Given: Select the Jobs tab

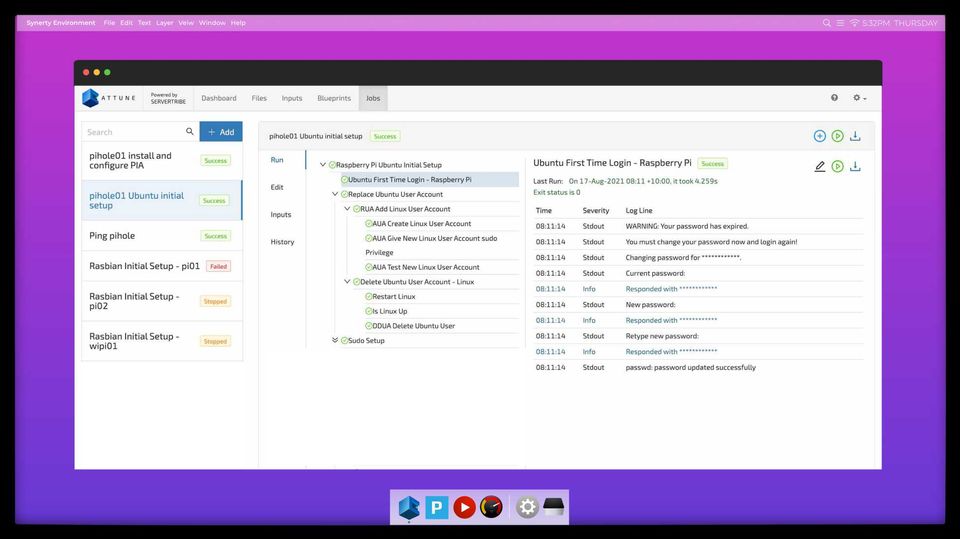Looking at the screenshot, I should pos(373,98).
